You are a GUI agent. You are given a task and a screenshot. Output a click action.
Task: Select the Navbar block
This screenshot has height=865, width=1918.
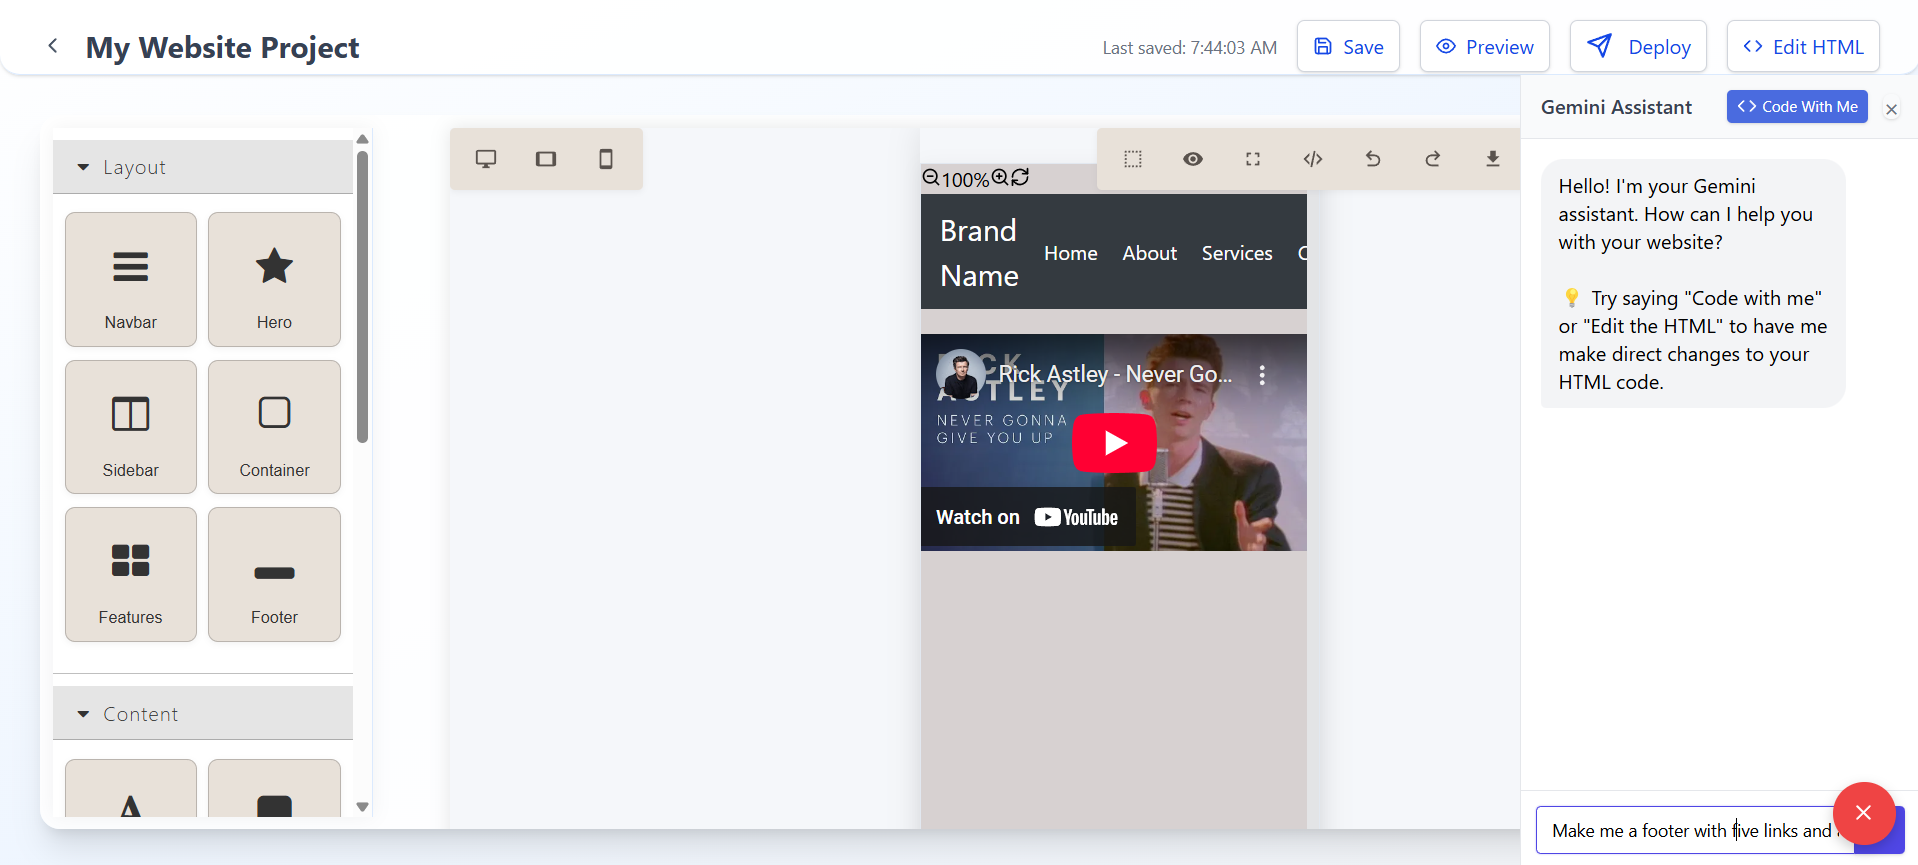coord(131,279)
